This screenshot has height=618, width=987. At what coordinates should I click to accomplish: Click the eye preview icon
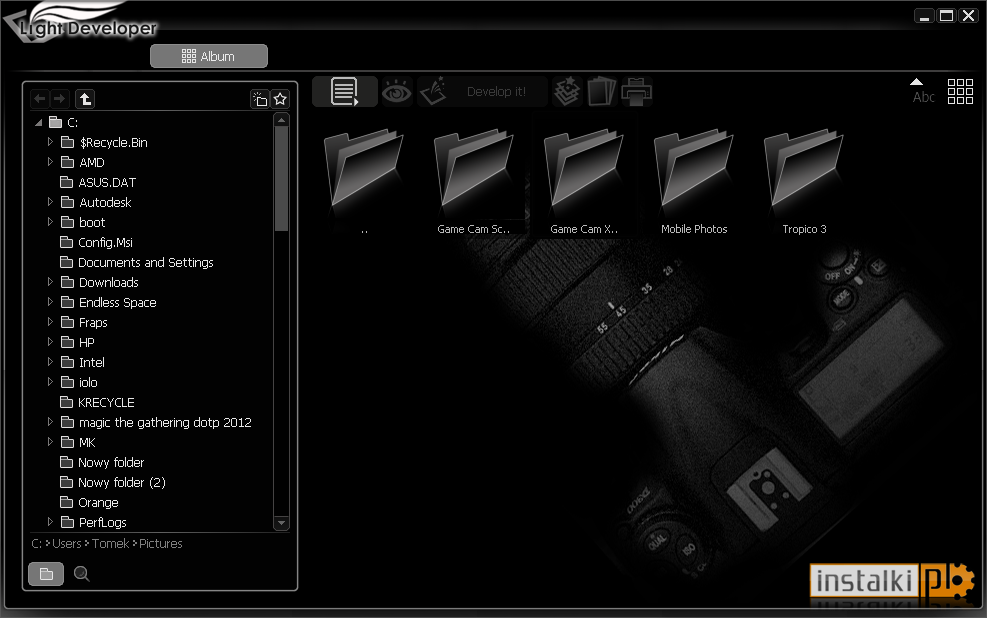point(397,93)
